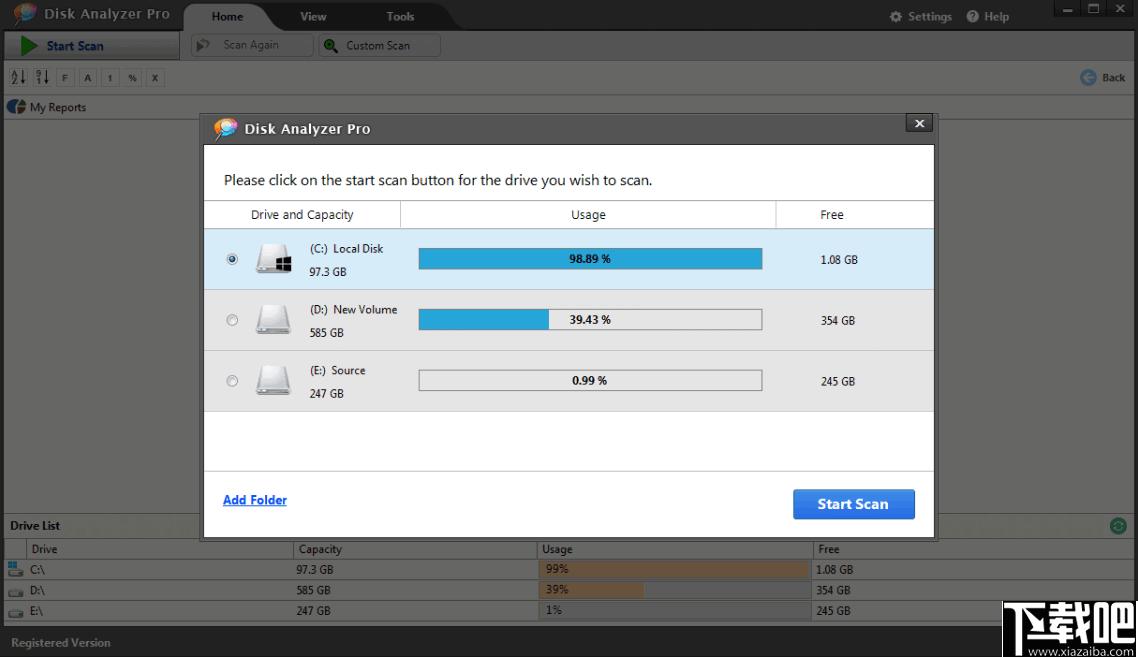Click the green refresh icon in Drive List
The image size is (1138, 657).
click(1118, 526)
